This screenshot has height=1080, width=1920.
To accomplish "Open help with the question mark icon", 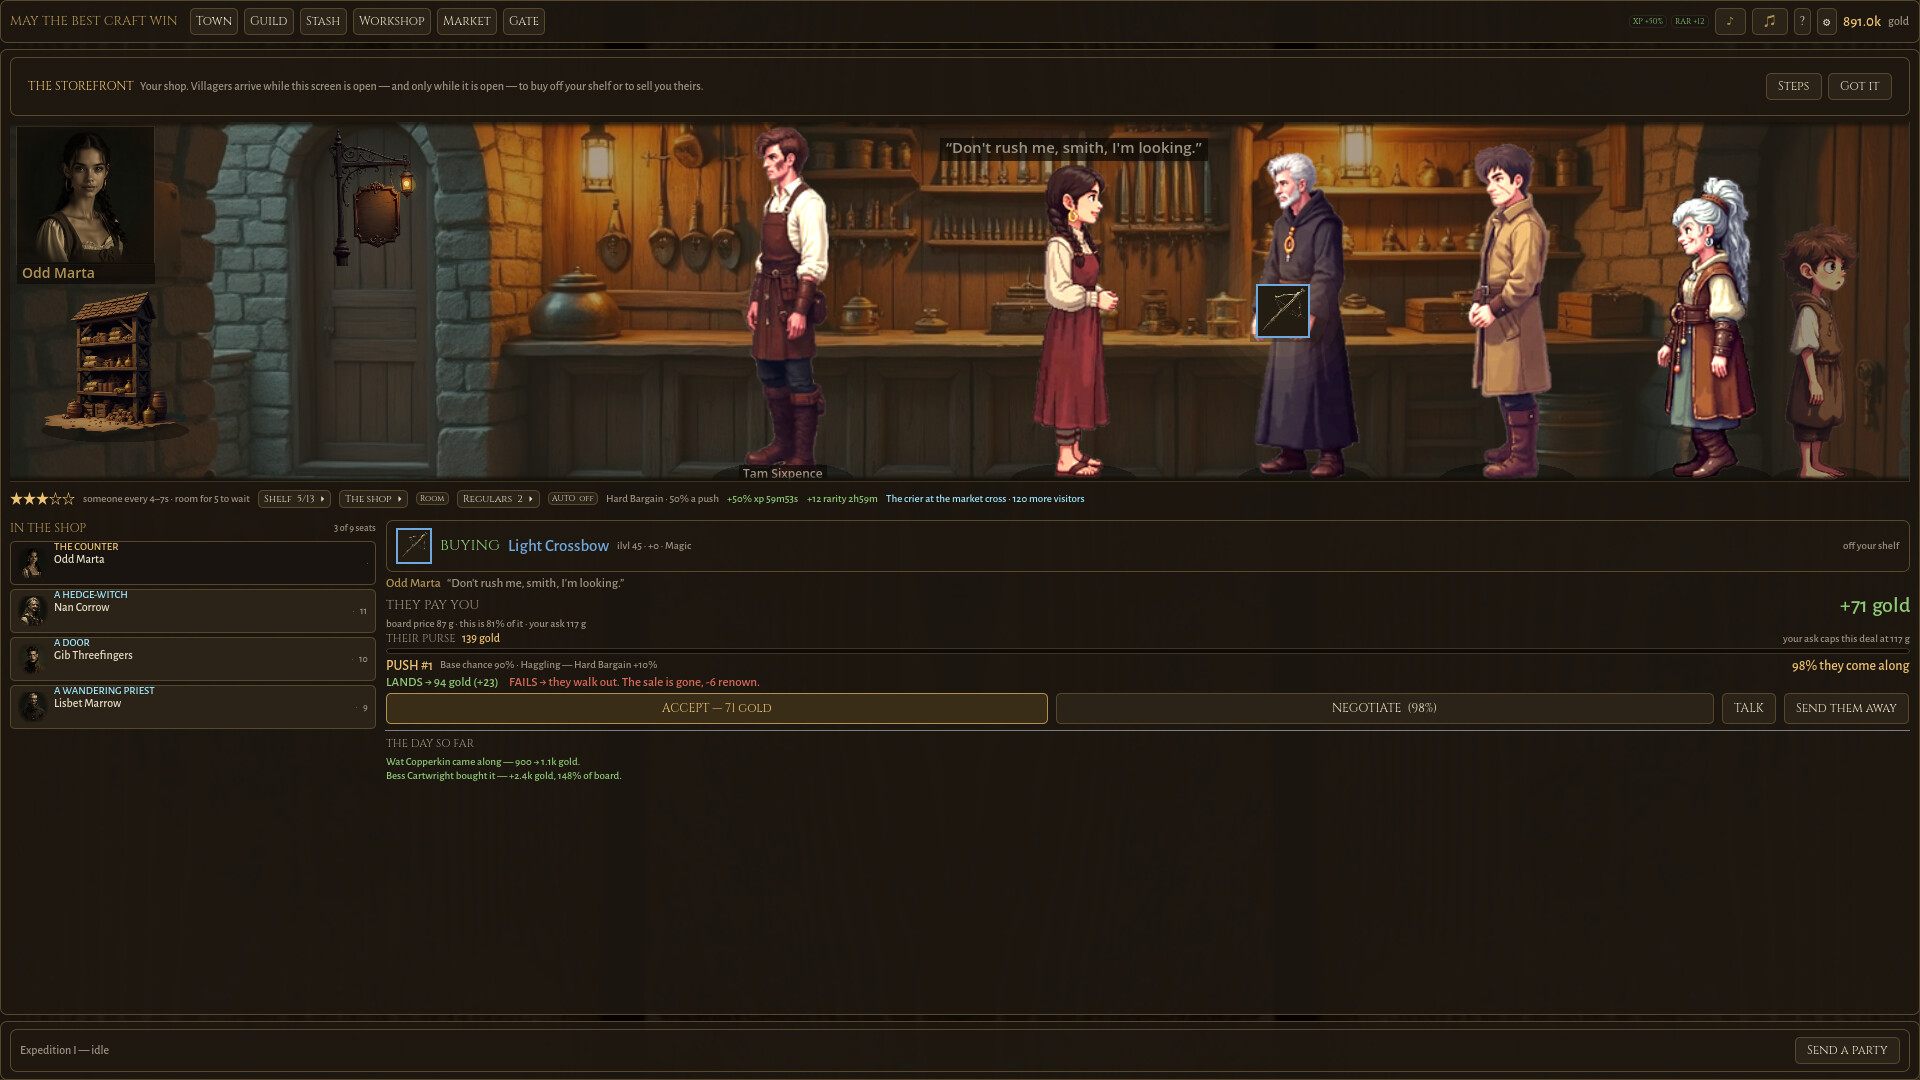I will tap(1802, 21).
